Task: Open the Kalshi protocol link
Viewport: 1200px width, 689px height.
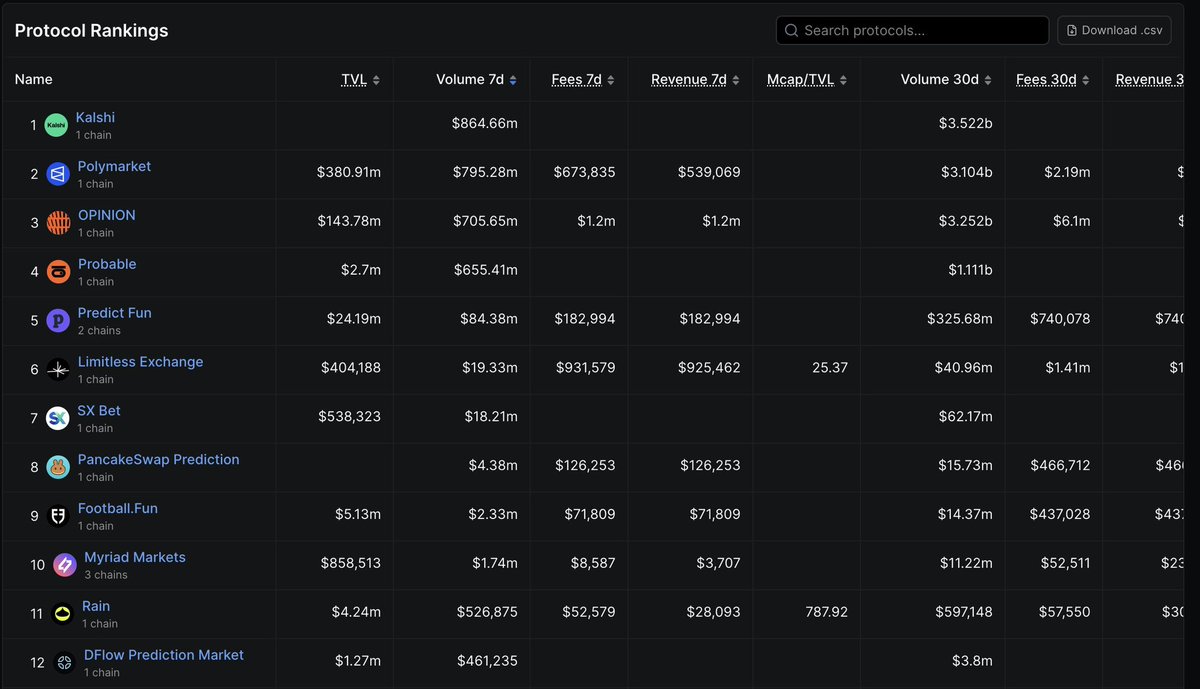Action: 95,117
